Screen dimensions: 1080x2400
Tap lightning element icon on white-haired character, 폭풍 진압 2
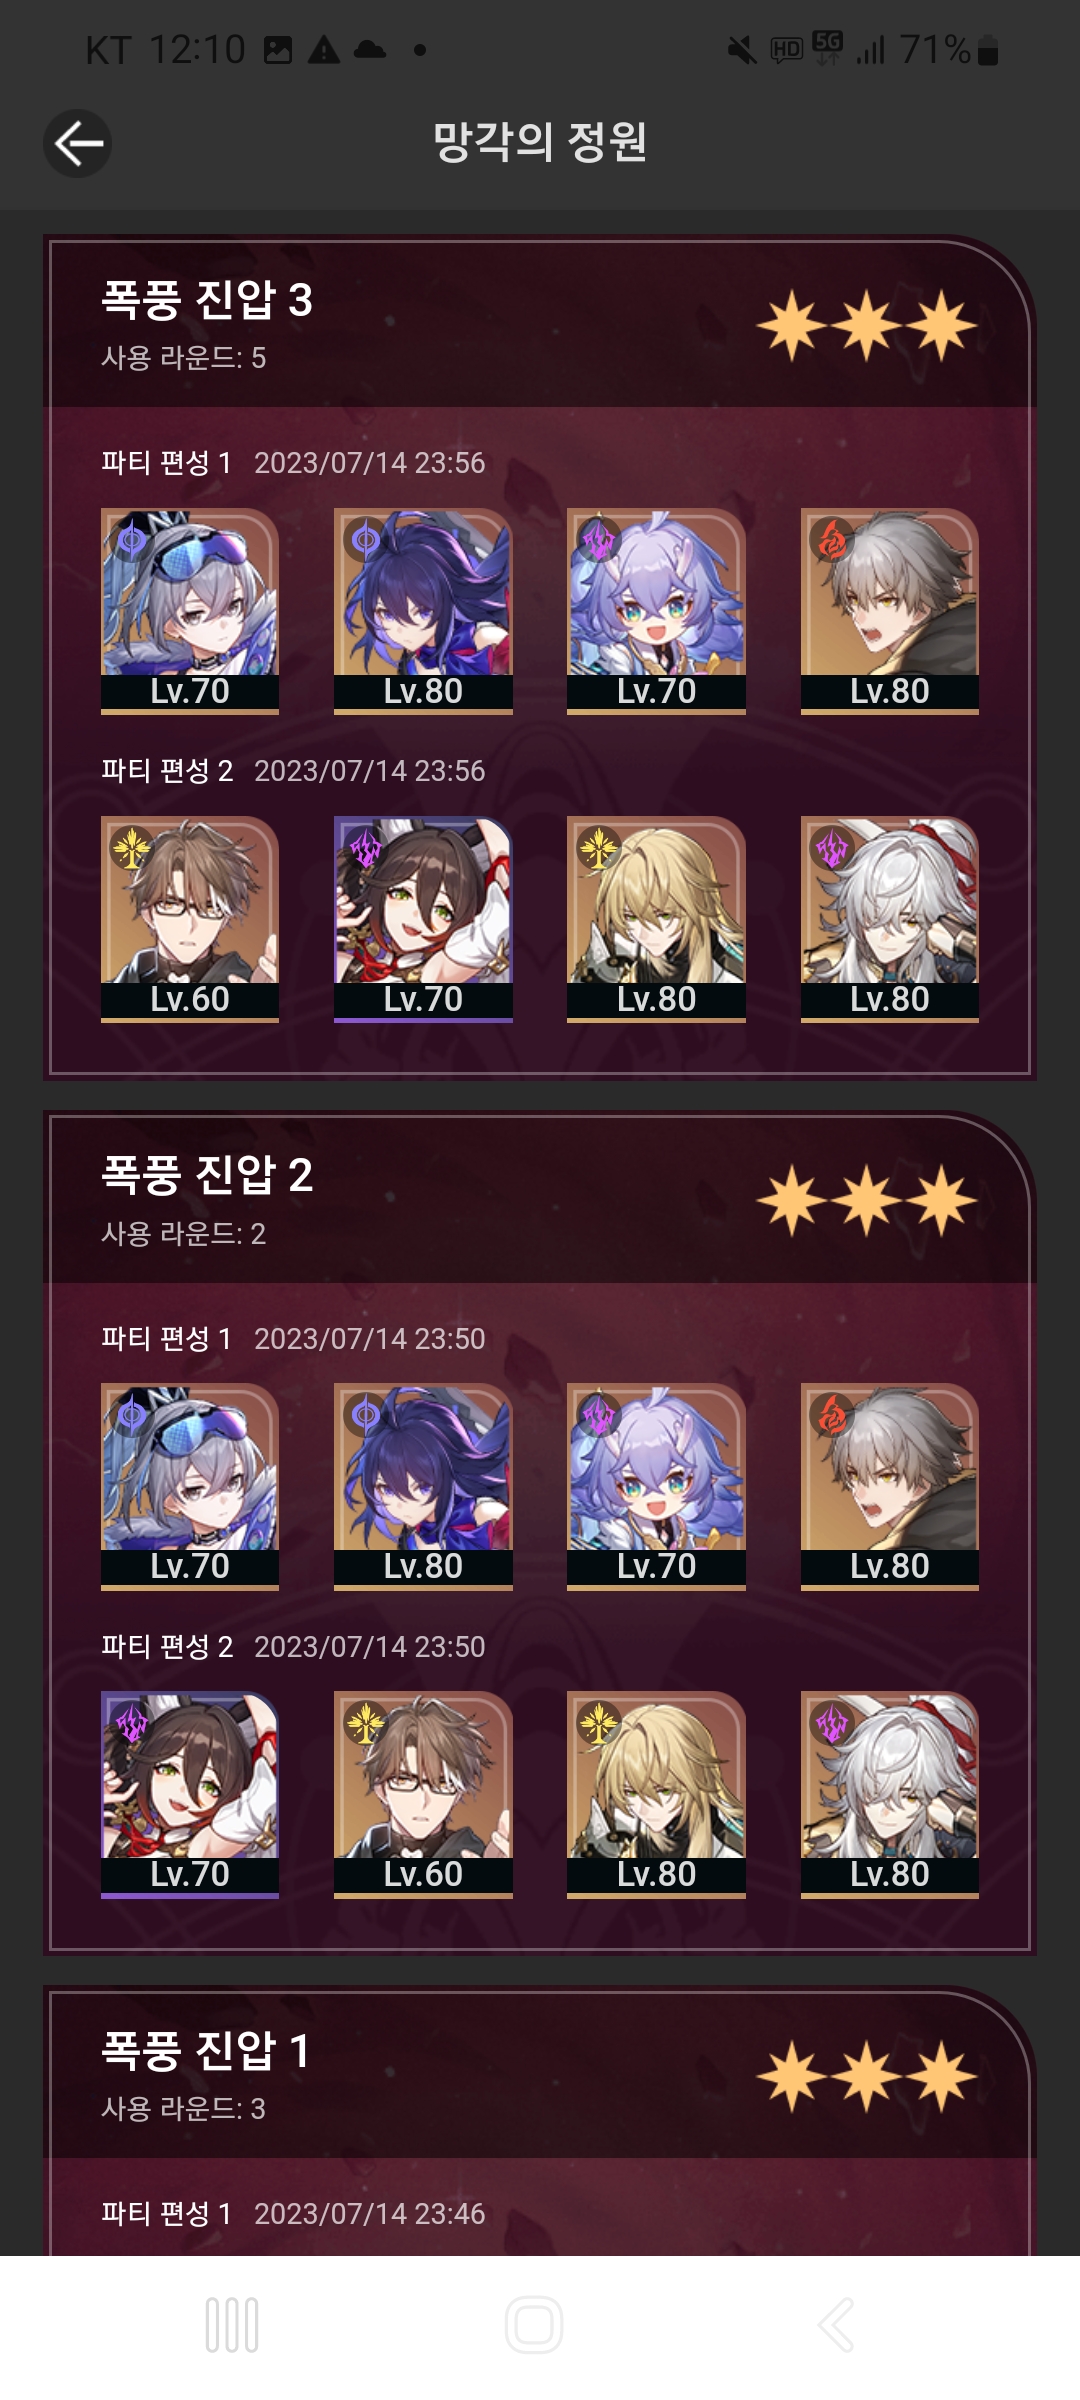point(832,1723)
